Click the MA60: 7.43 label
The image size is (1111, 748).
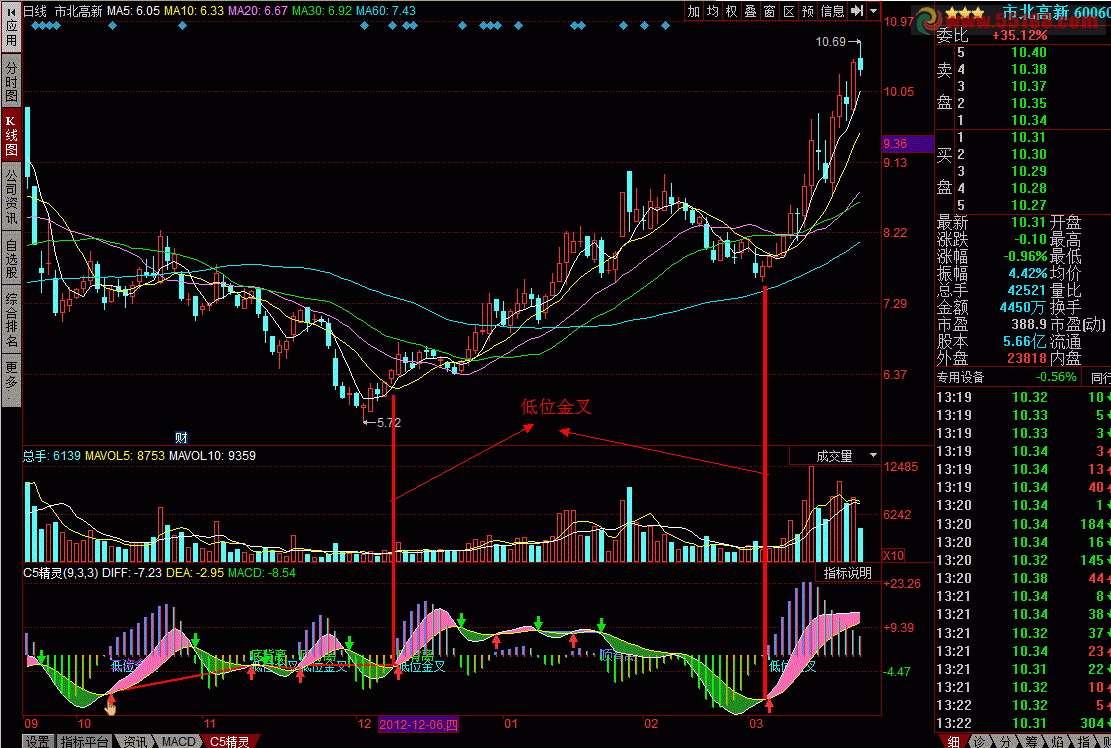[385, 11]
